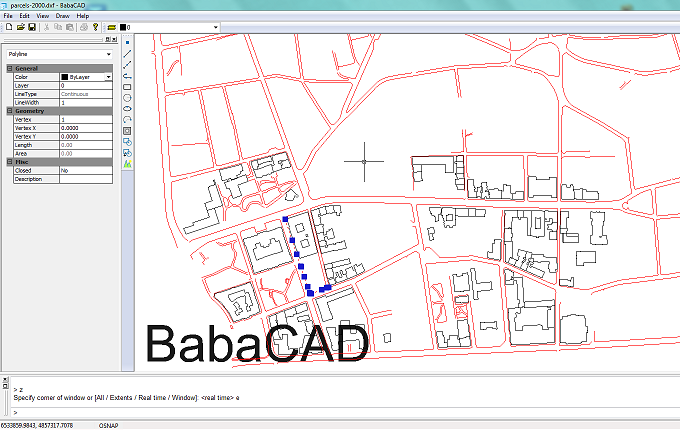Toggle the Closed property value No
This screenshot has width=680, height=430.
[86, 171]
